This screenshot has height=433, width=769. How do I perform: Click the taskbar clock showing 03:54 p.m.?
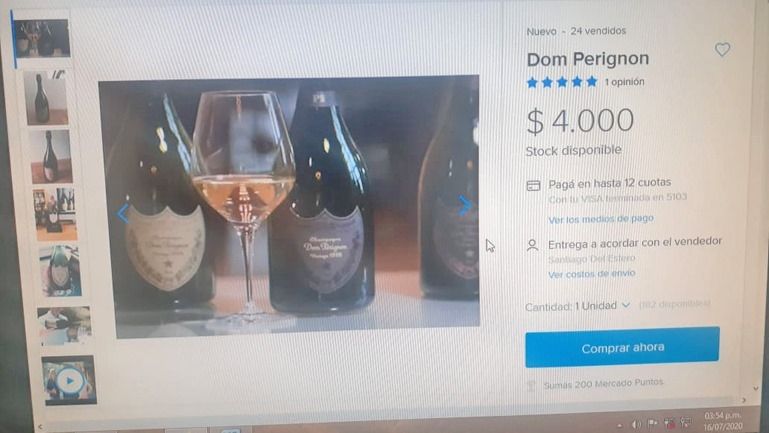724,420
